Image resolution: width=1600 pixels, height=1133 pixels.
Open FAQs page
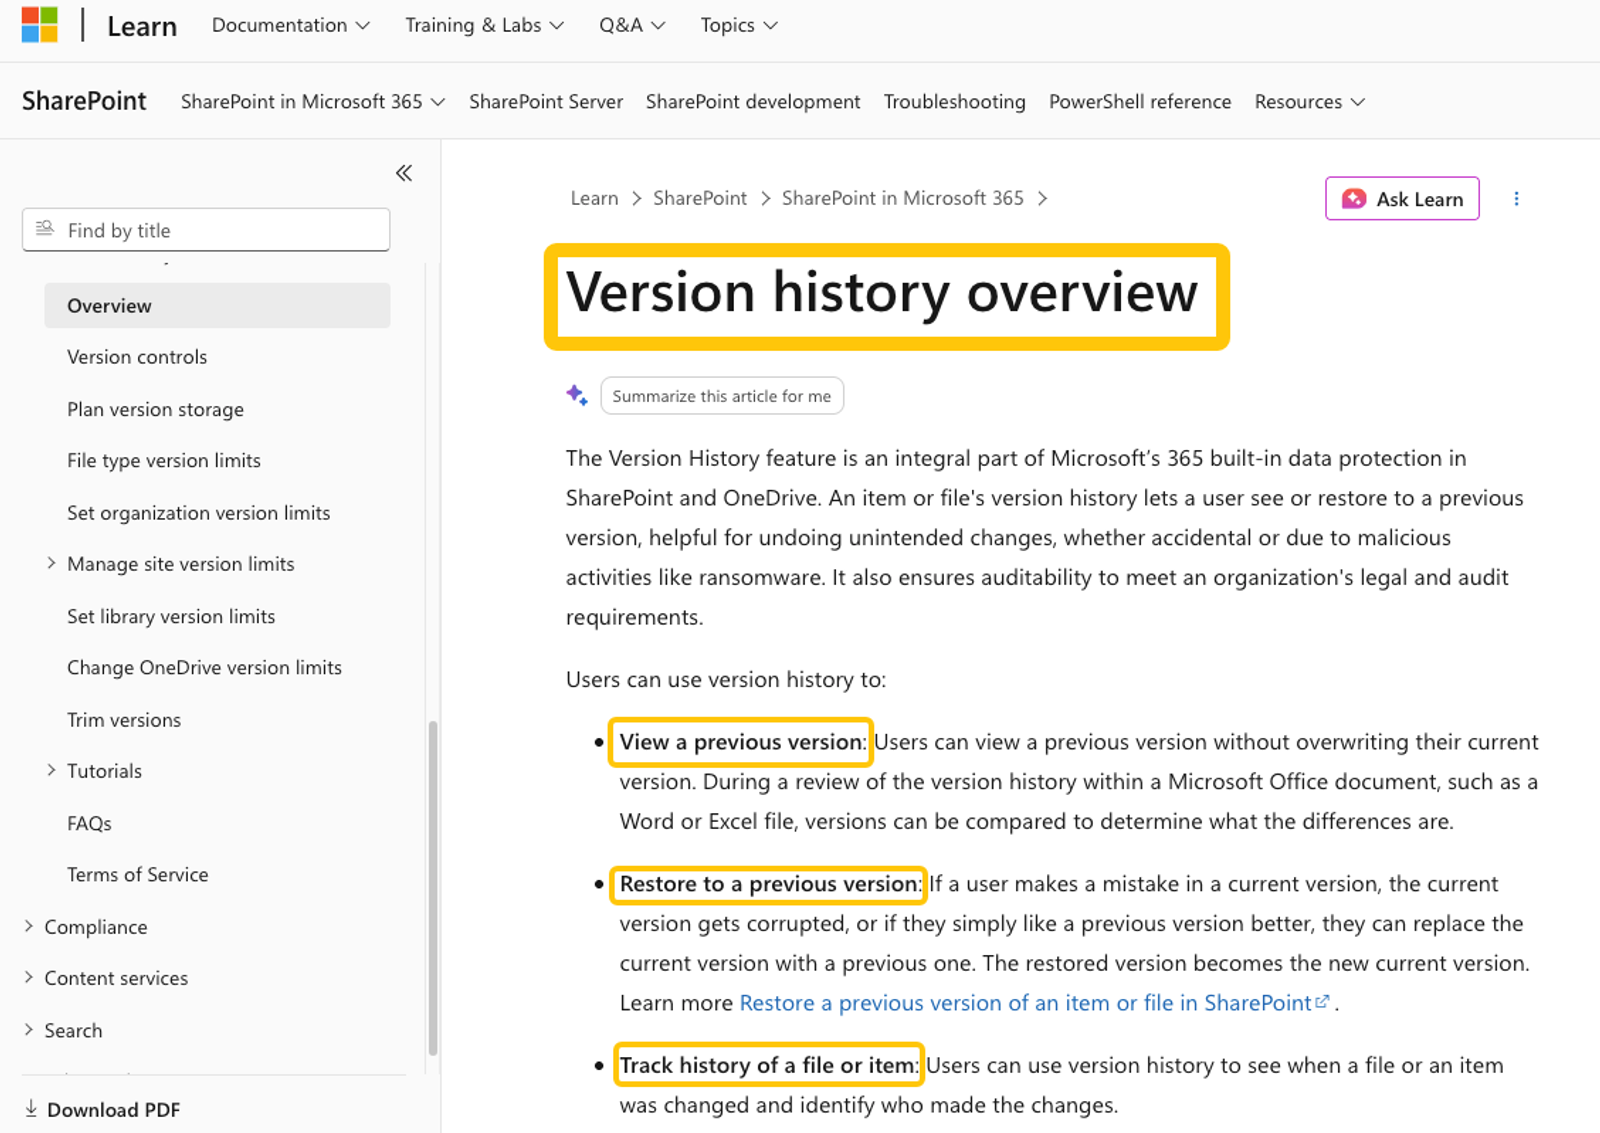click(89, 823)
